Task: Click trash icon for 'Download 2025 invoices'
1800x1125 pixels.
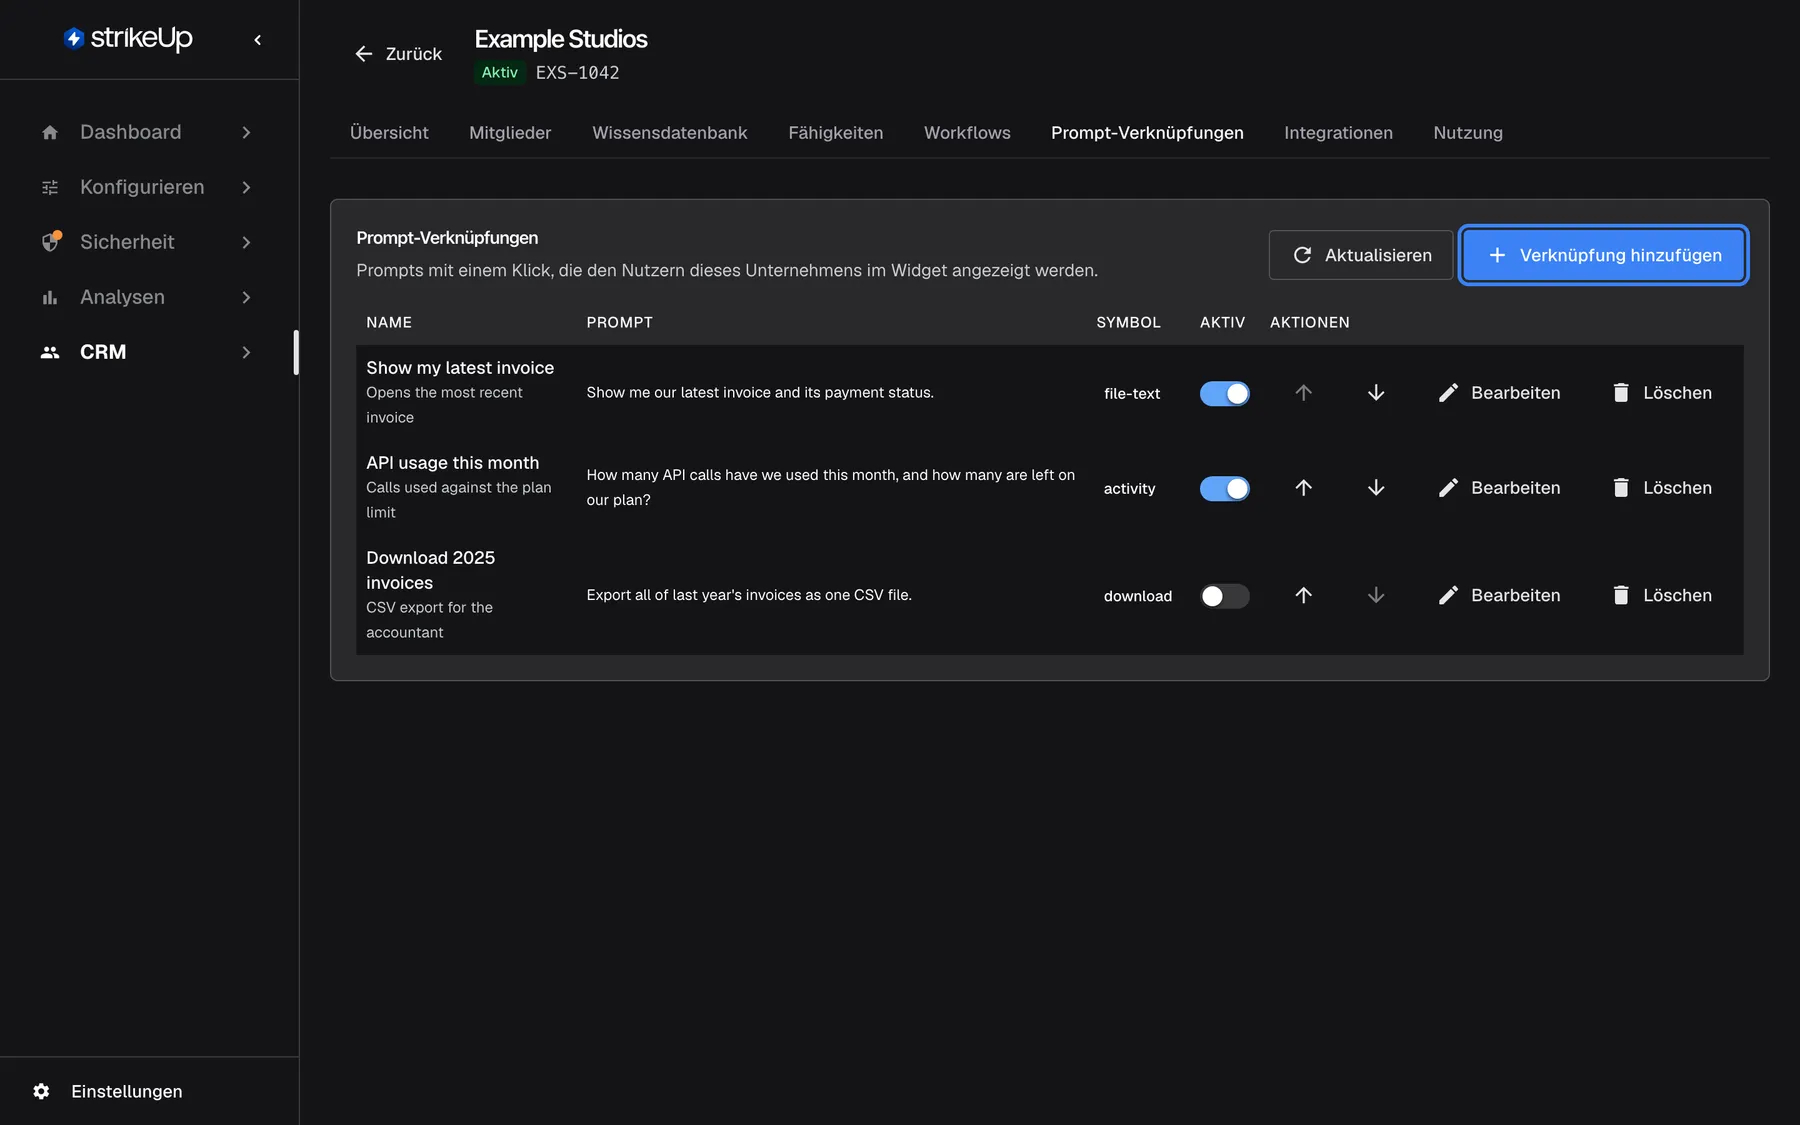Action: (x=1621, y=595)
